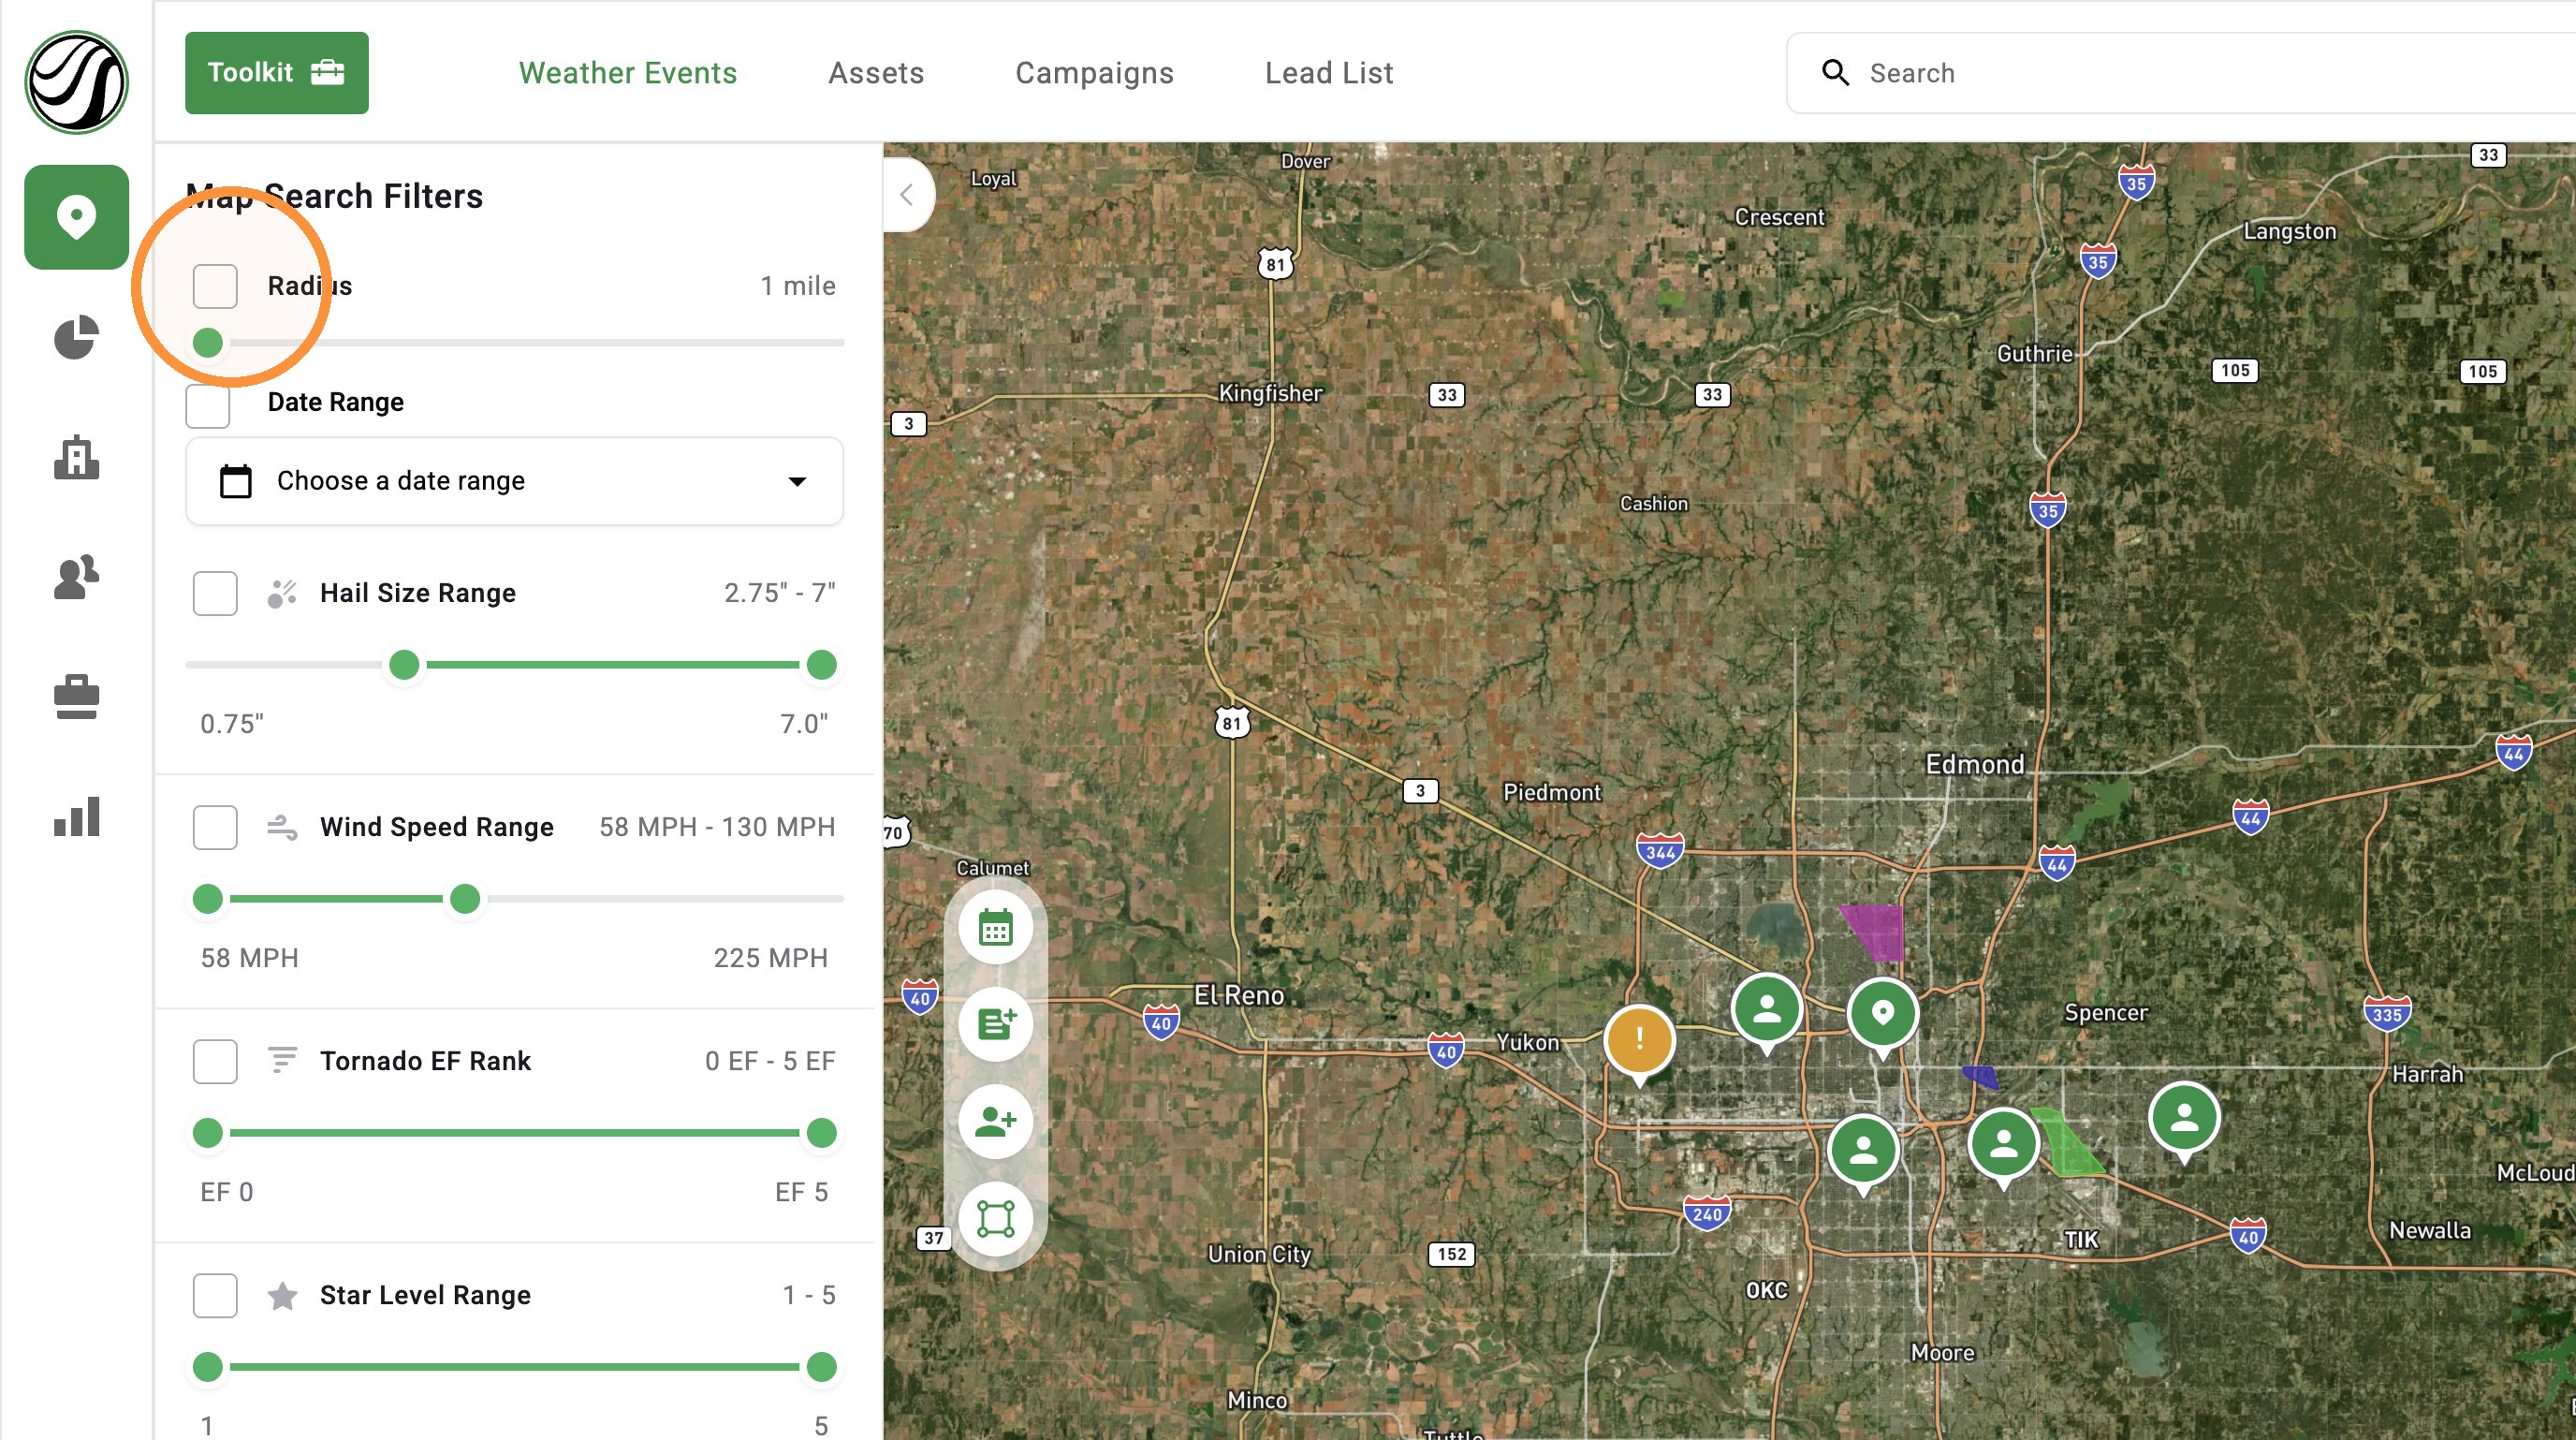The image size is (2576, 1440).
Task: Click the date range dropdown arrow
Action: pyautogui.click(x=797, y=481)
